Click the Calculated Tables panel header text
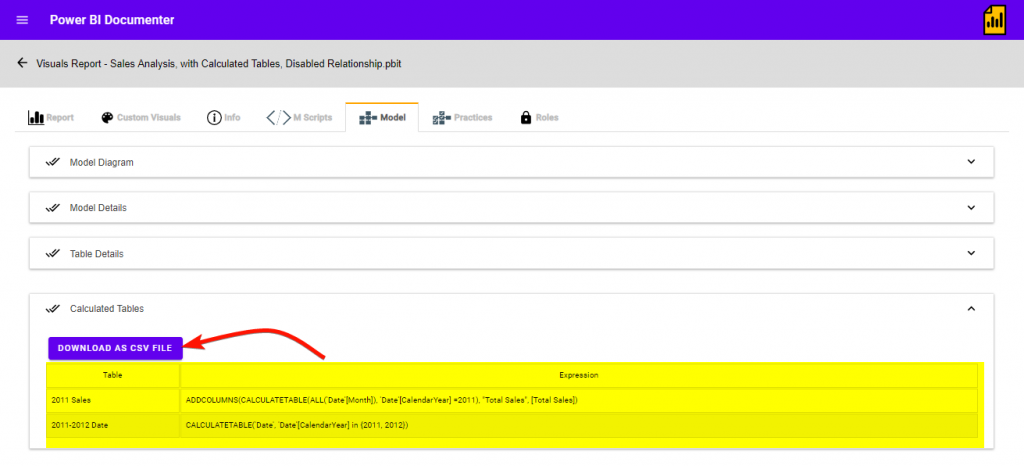The image size is (1024, 466). click(106, 309)
